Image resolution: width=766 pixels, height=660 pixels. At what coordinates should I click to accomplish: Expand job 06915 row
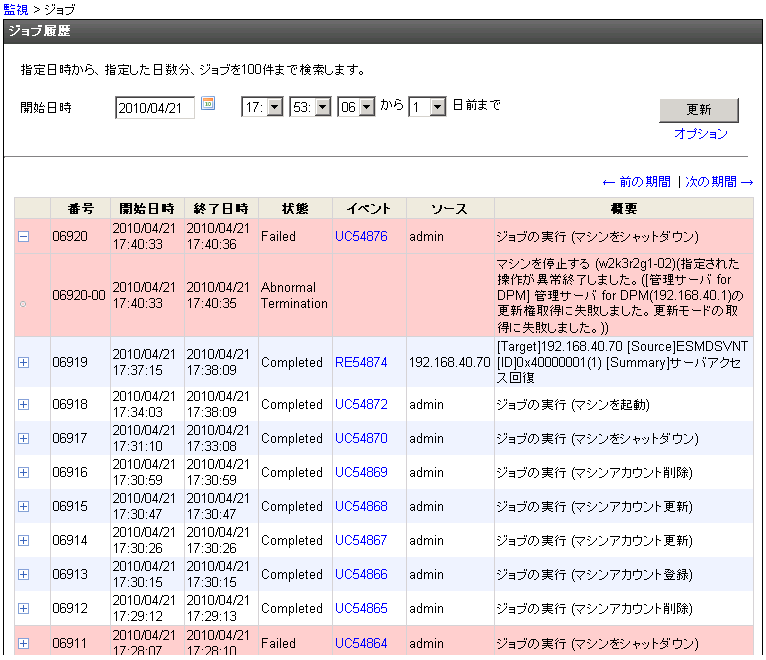(23, 507)
